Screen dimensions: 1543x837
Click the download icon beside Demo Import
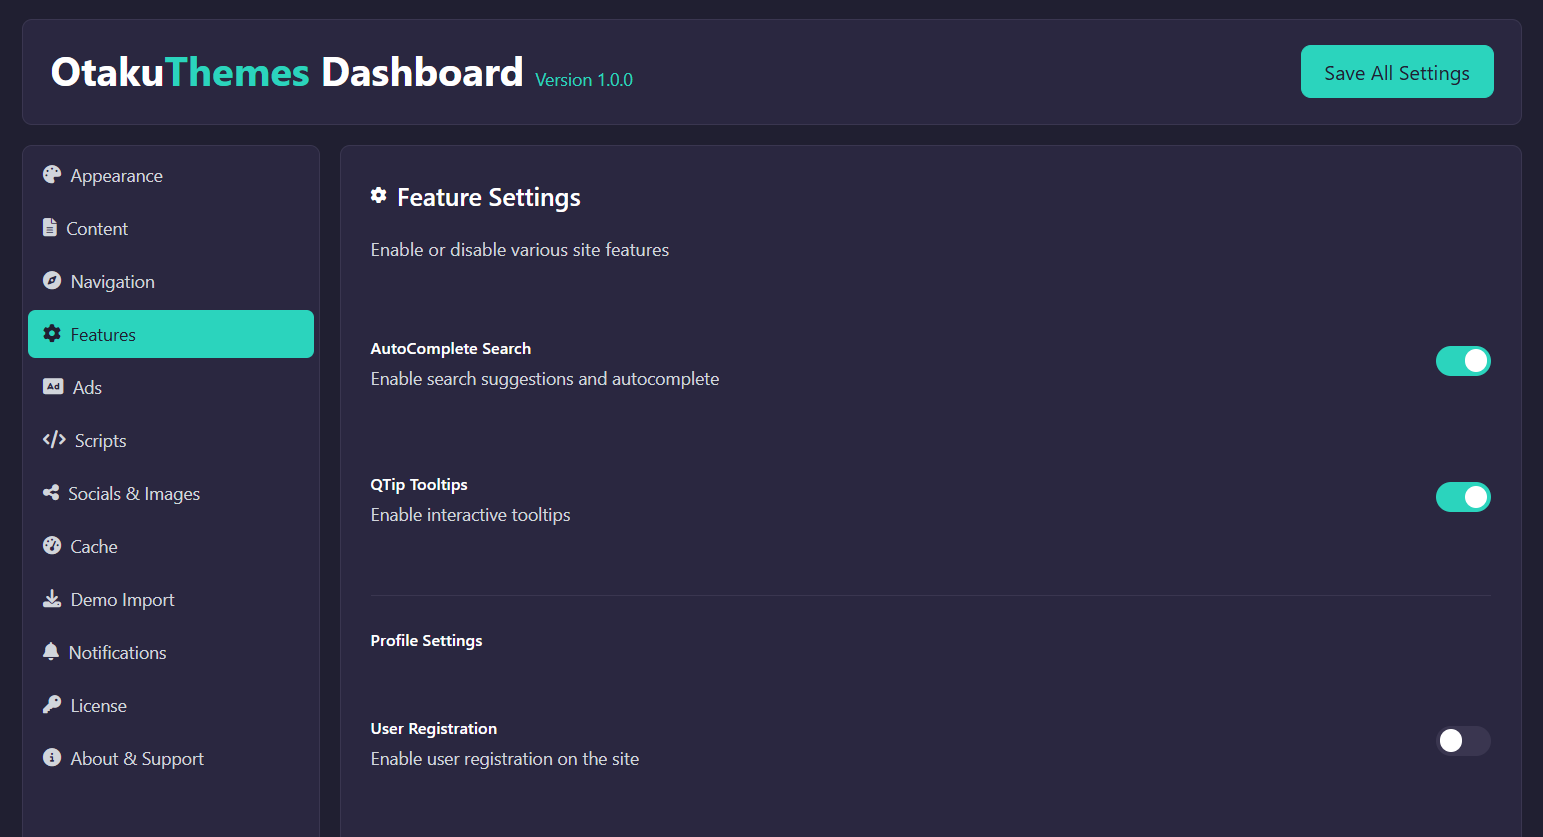pyautogui.click(x=53, y=599)
